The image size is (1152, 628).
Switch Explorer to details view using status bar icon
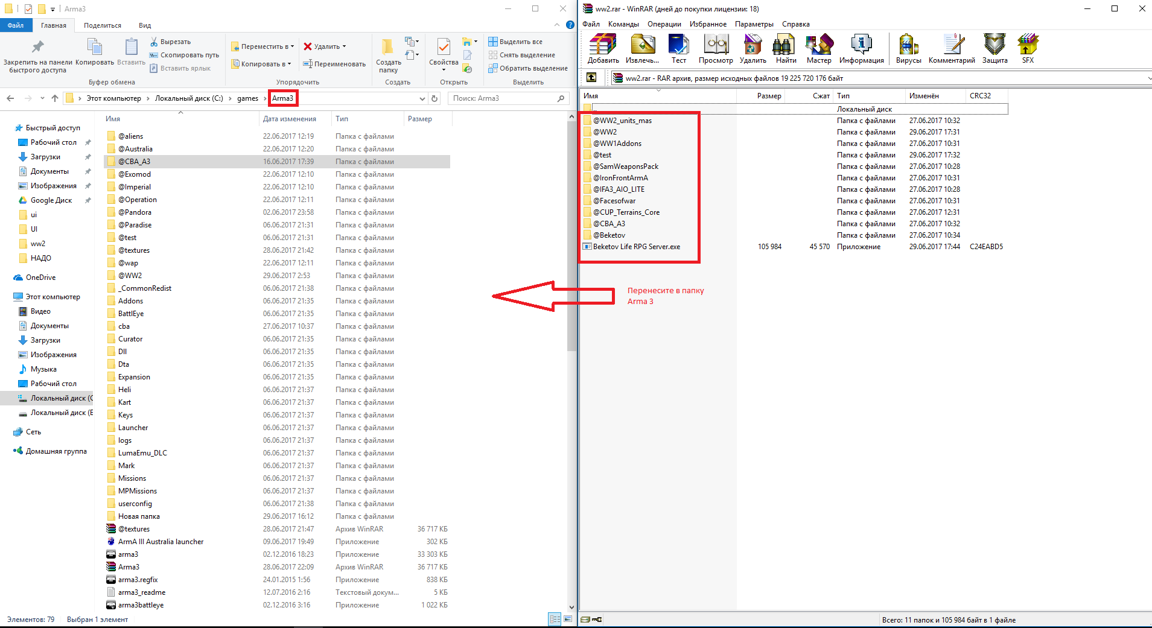(555, 620)
